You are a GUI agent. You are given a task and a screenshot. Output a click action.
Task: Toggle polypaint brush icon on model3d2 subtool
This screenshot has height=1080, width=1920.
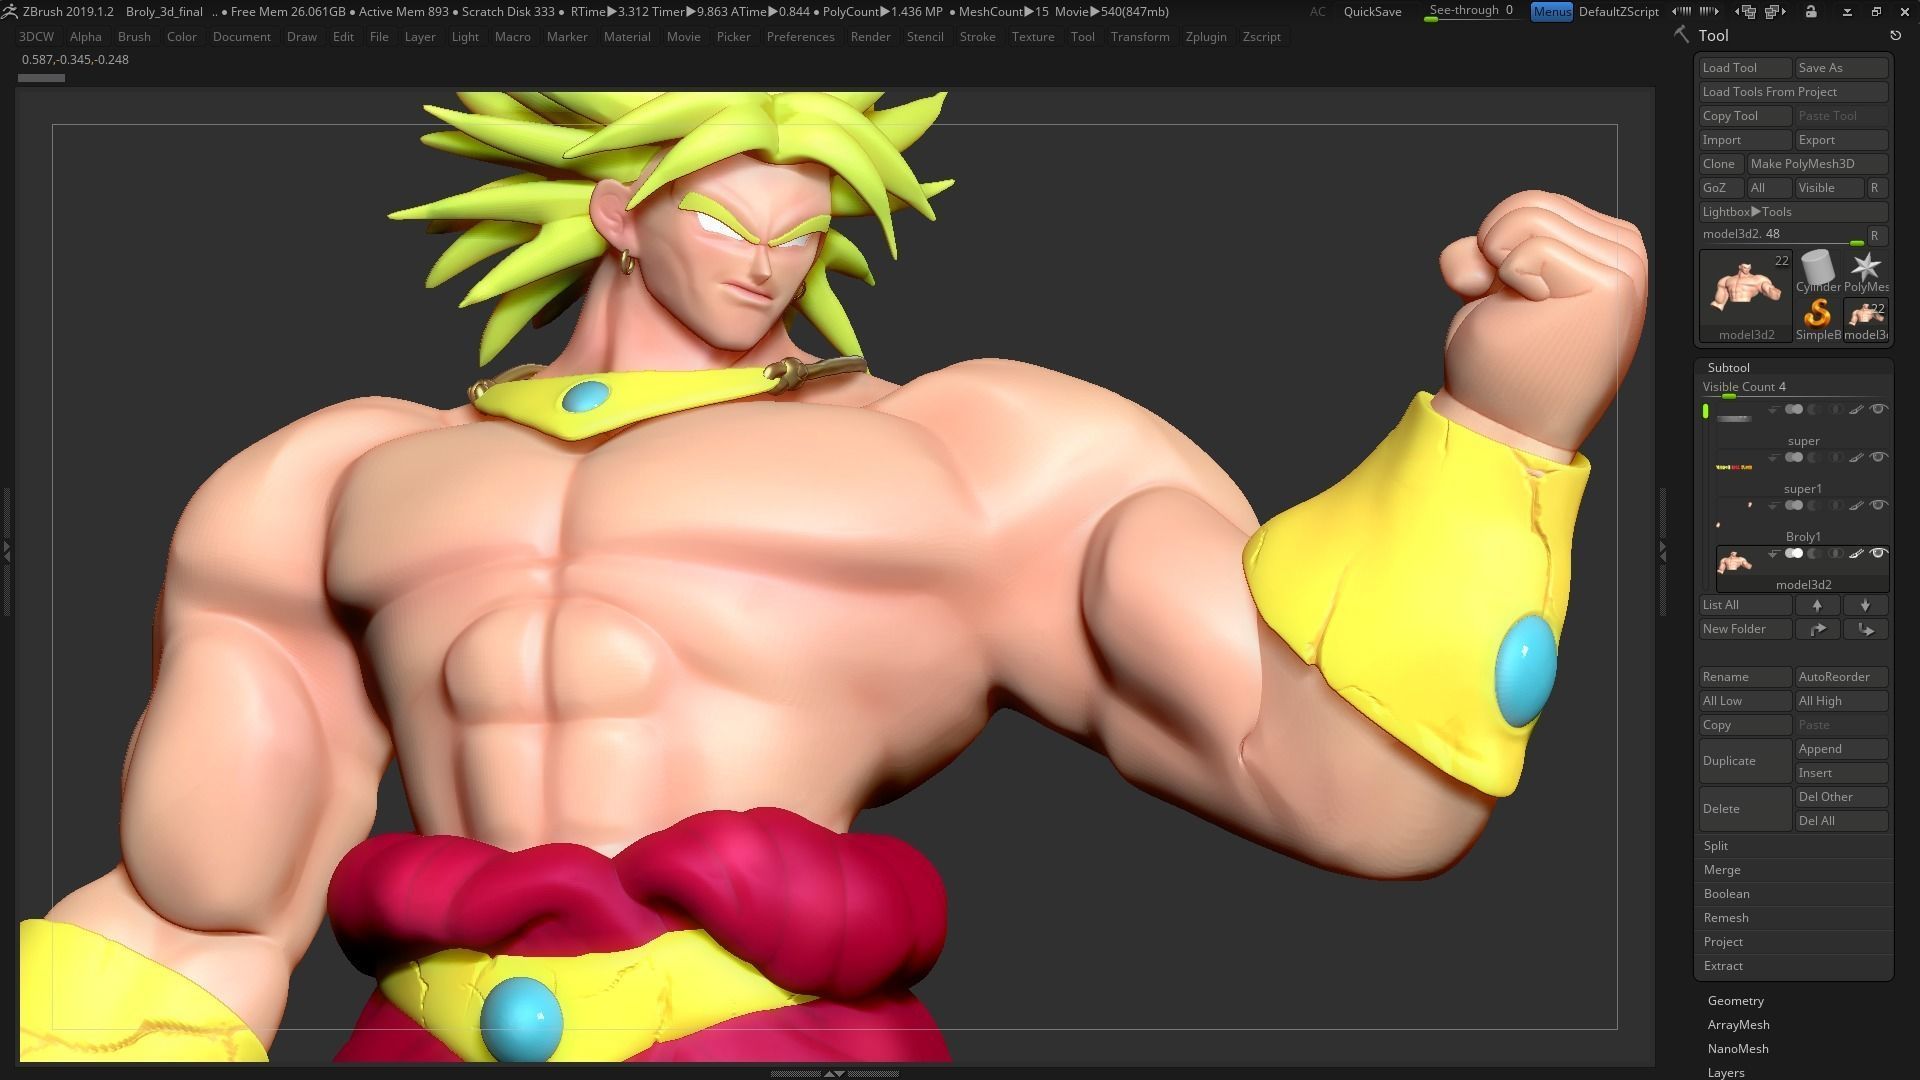pos(1857,553)
